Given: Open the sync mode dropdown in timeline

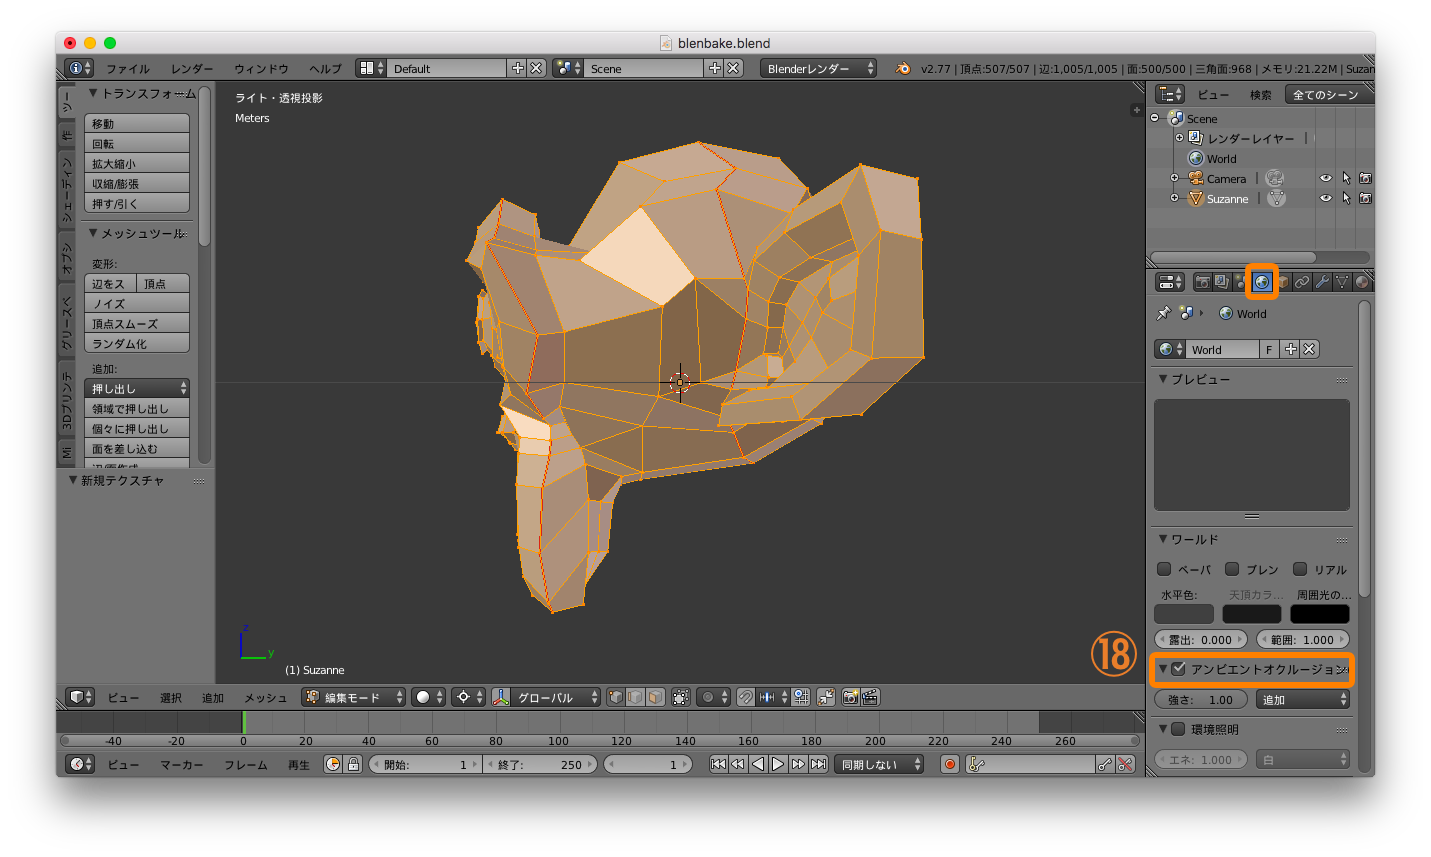Looking at the screenshot, I should (879, 764).
